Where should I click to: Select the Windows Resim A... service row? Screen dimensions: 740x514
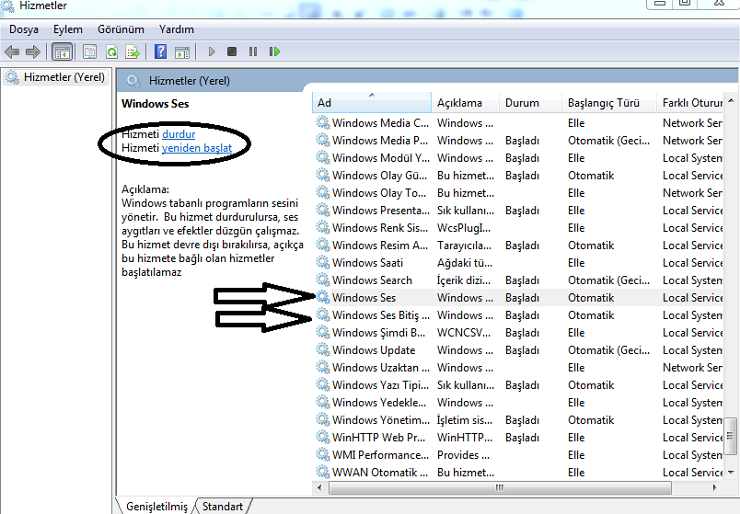(518, 245)
